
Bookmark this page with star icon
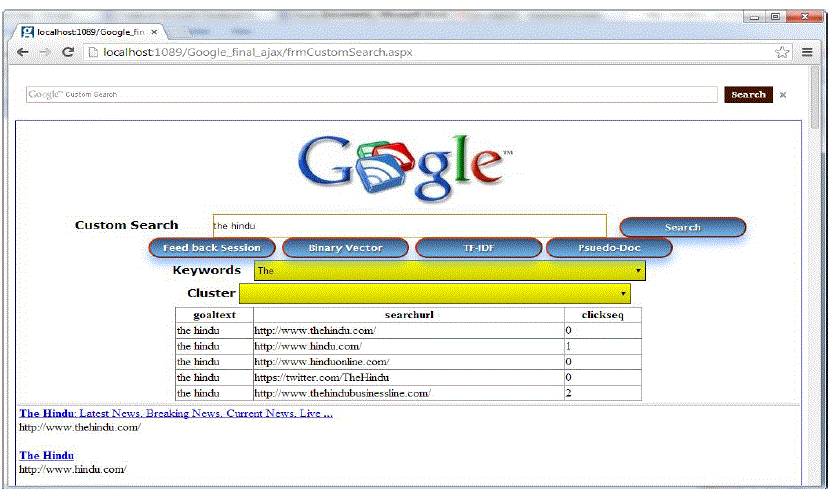click(x=782, y=52)
